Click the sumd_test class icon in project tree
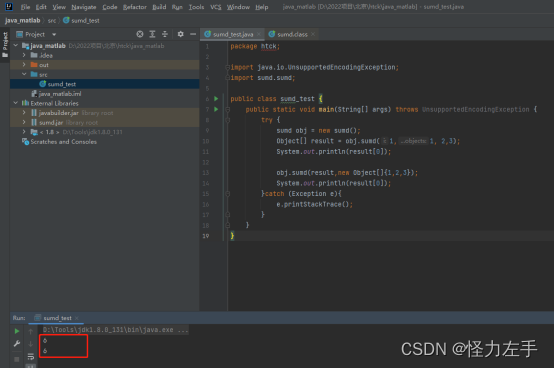 (x=43, y=84)
